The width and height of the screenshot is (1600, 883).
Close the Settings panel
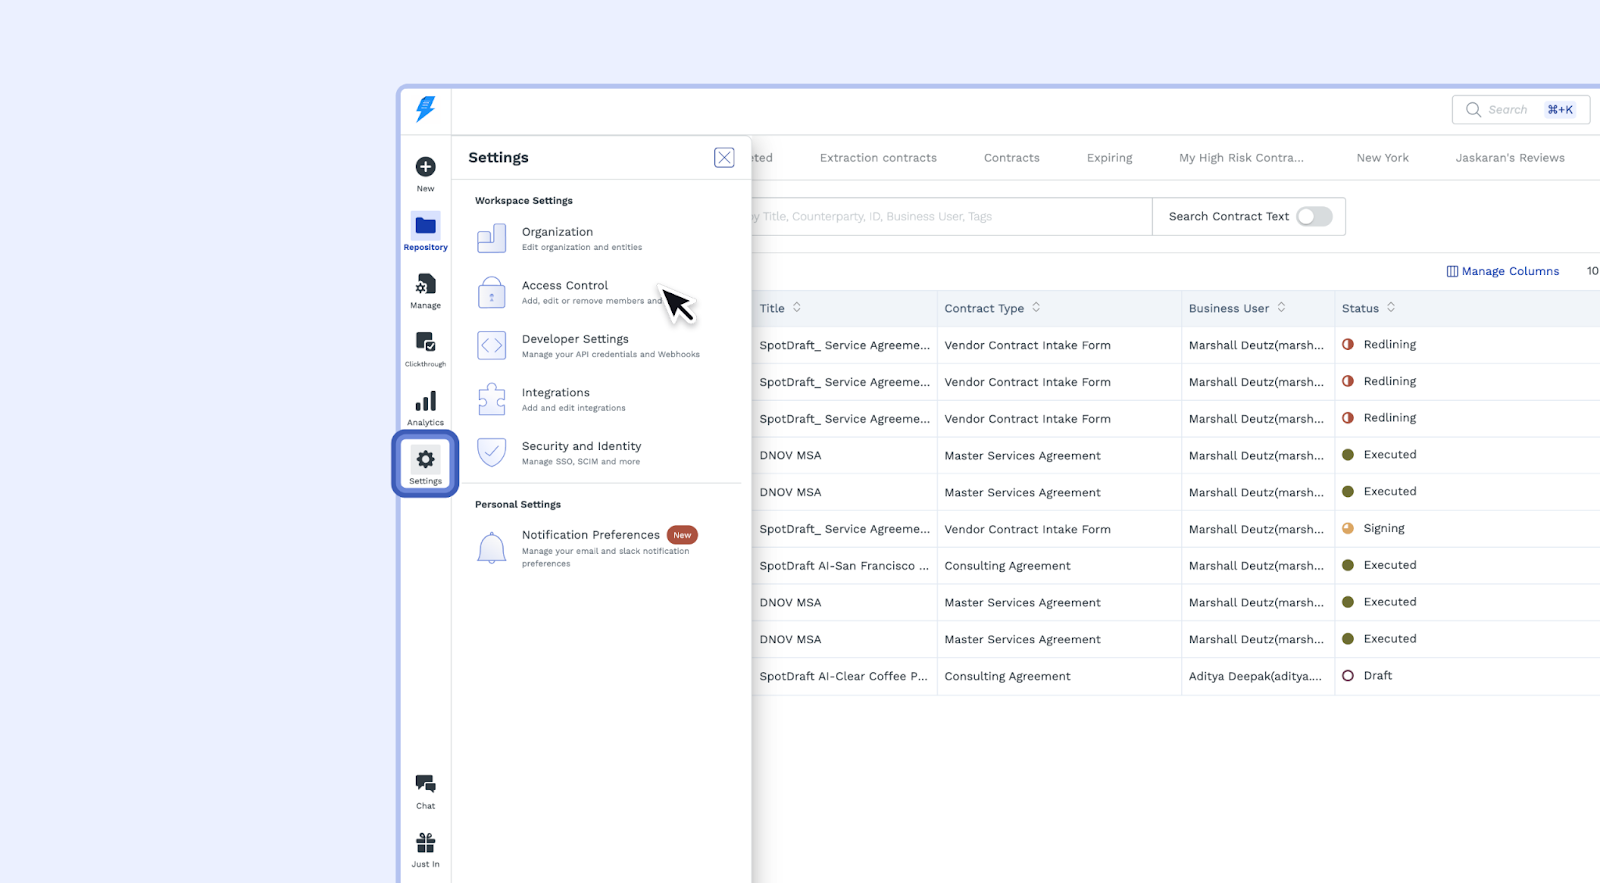click(724, 158)
